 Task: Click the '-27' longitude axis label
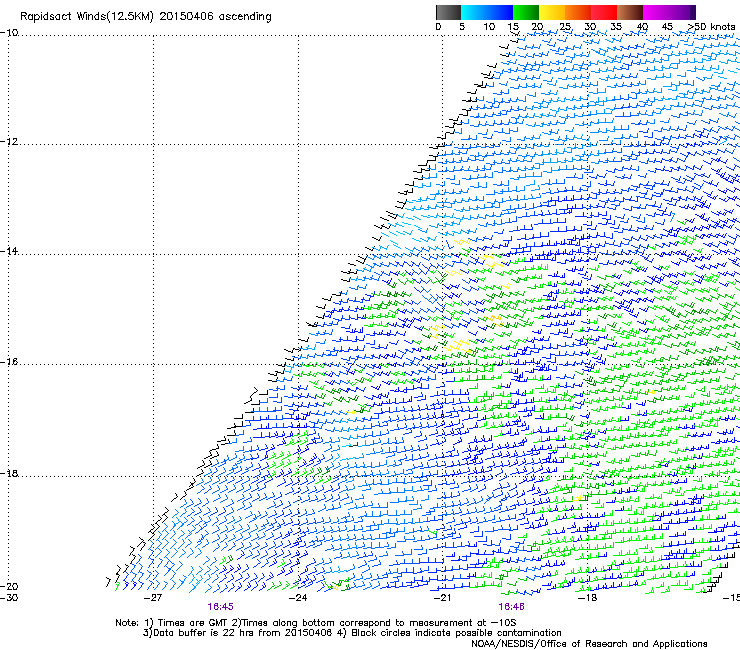pyautogui.click(x=153, y=598)
